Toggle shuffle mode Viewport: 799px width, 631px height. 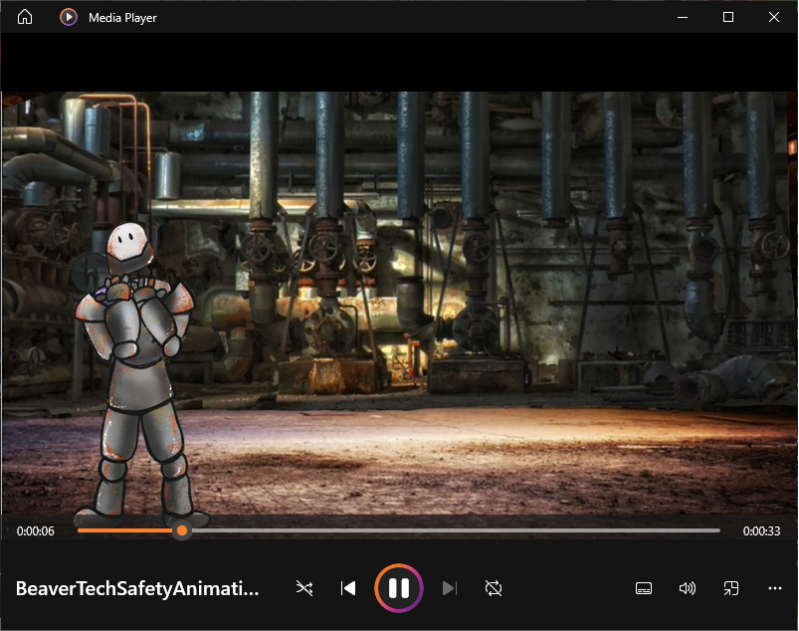coord(304,588)
